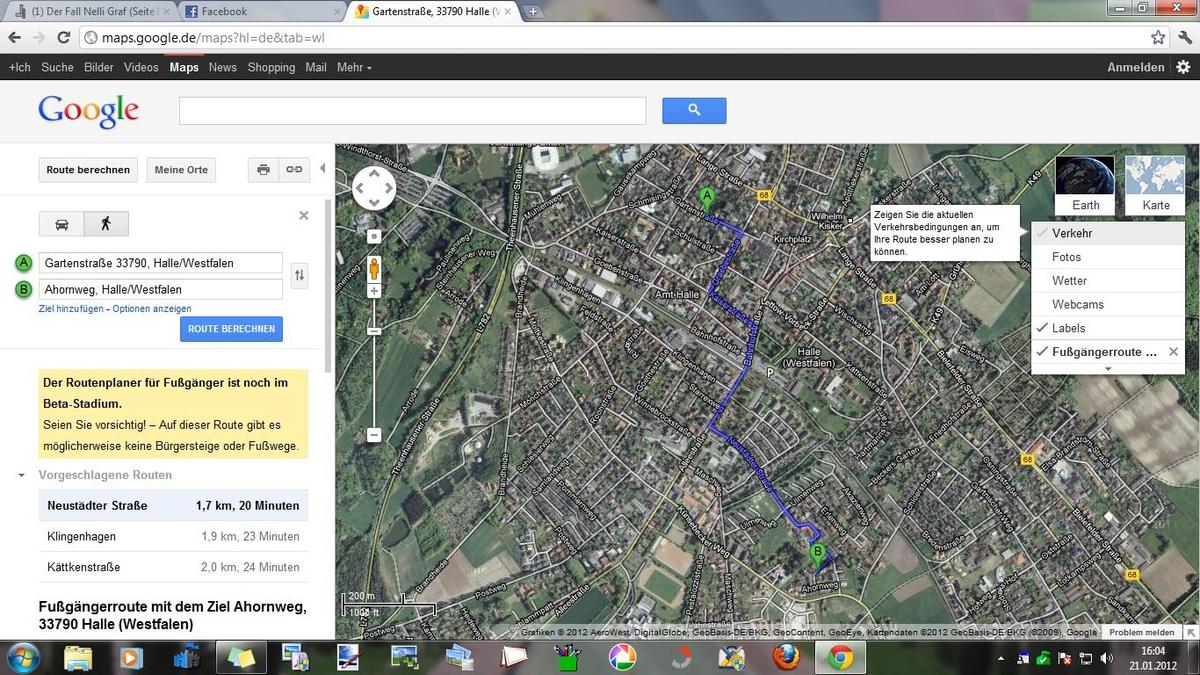The width and height of the screenshot is (1200, 675).
Task: Focus the Google Maps search box
Action: click(413, 111)
